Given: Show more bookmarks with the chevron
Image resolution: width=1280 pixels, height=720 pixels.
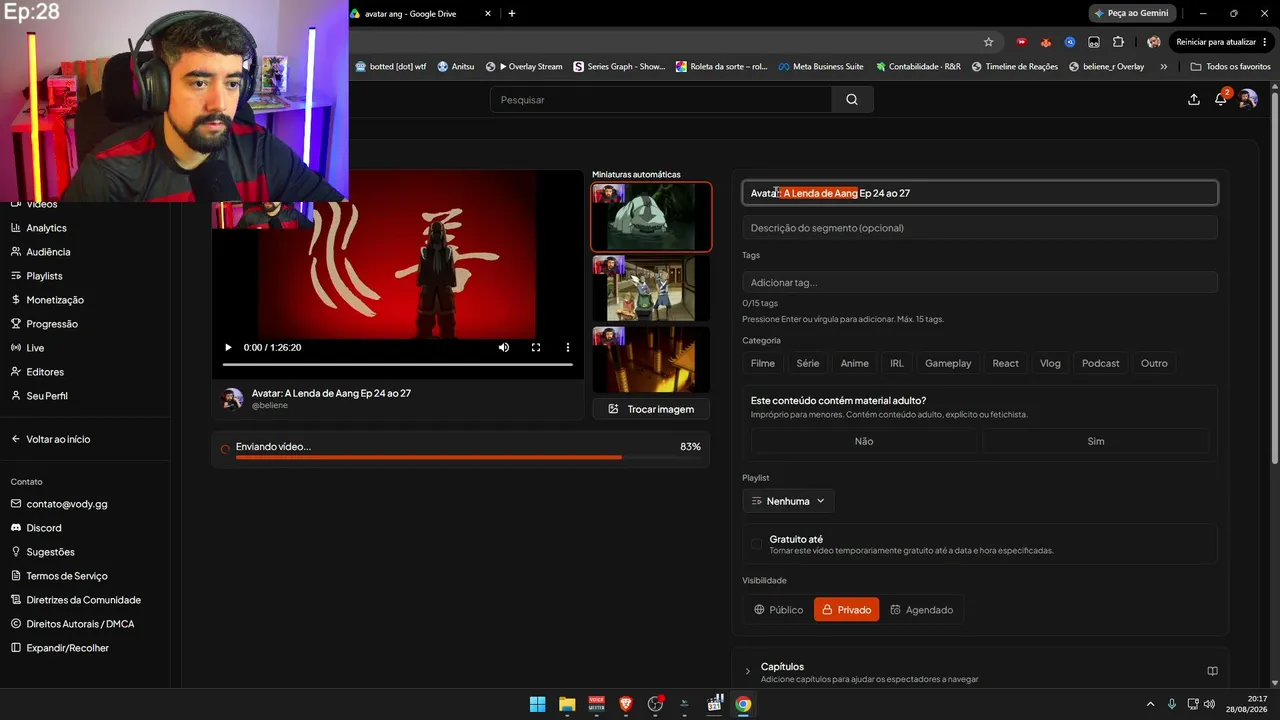Looking at the screenshot, I should click(x=1163, y=66).
